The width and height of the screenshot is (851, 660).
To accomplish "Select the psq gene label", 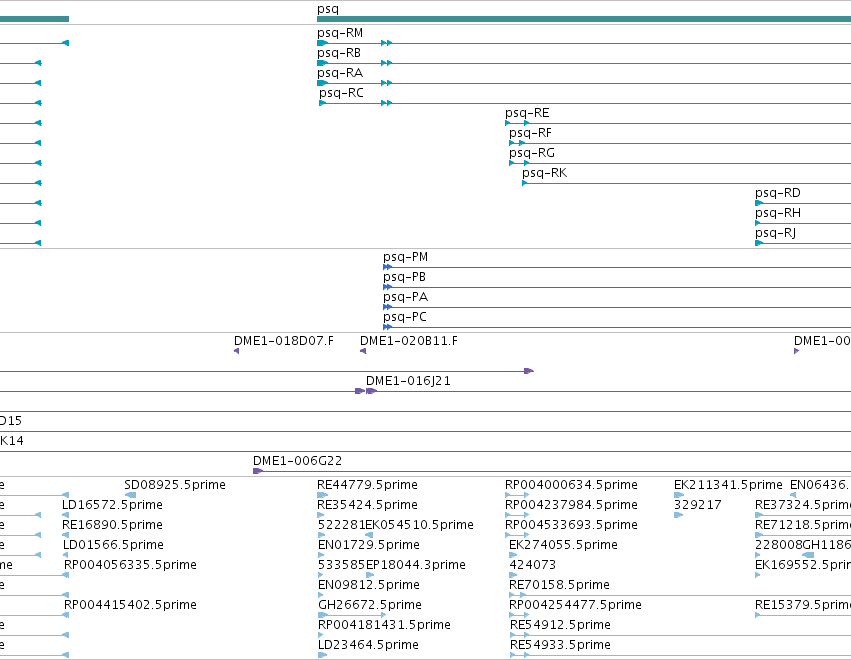I will coord(328,9).
